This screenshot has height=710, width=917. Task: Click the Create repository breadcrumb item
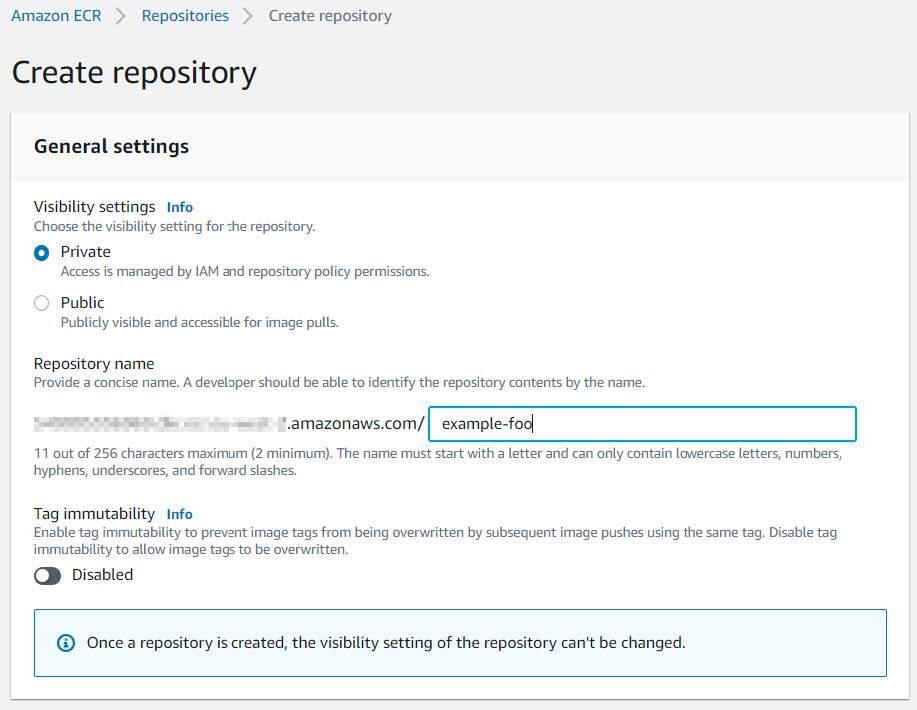pos(330,16)
